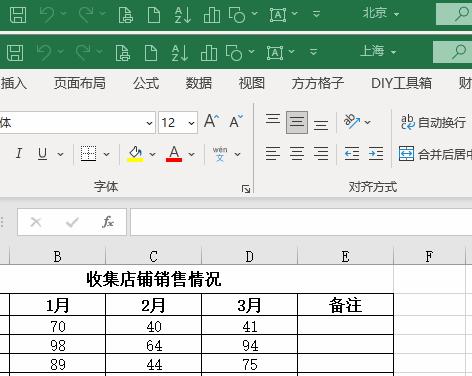Click the borders icon

pos(88,154)
